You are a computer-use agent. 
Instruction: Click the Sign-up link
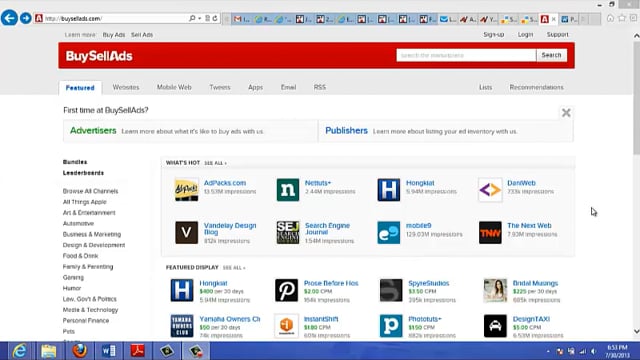493,35
